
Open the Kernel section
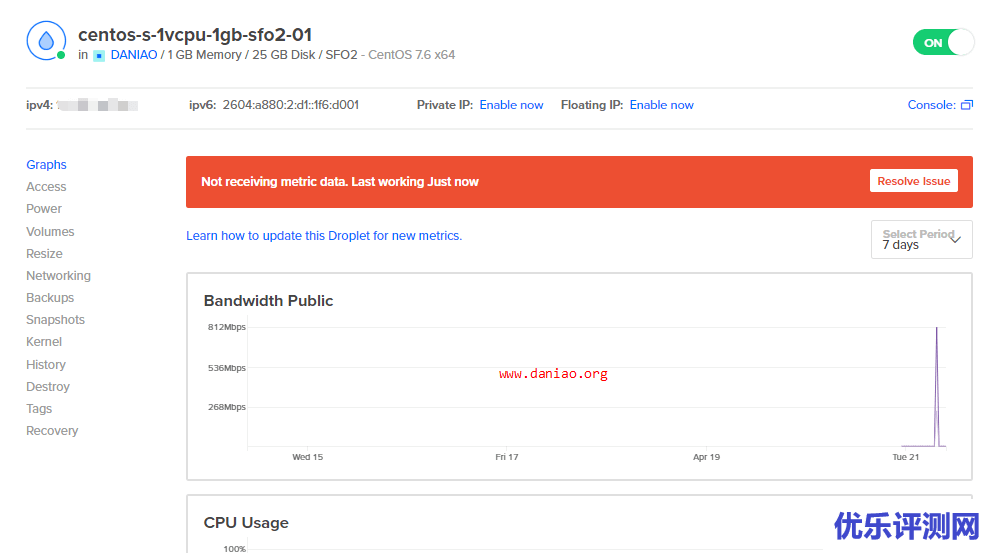44,342
